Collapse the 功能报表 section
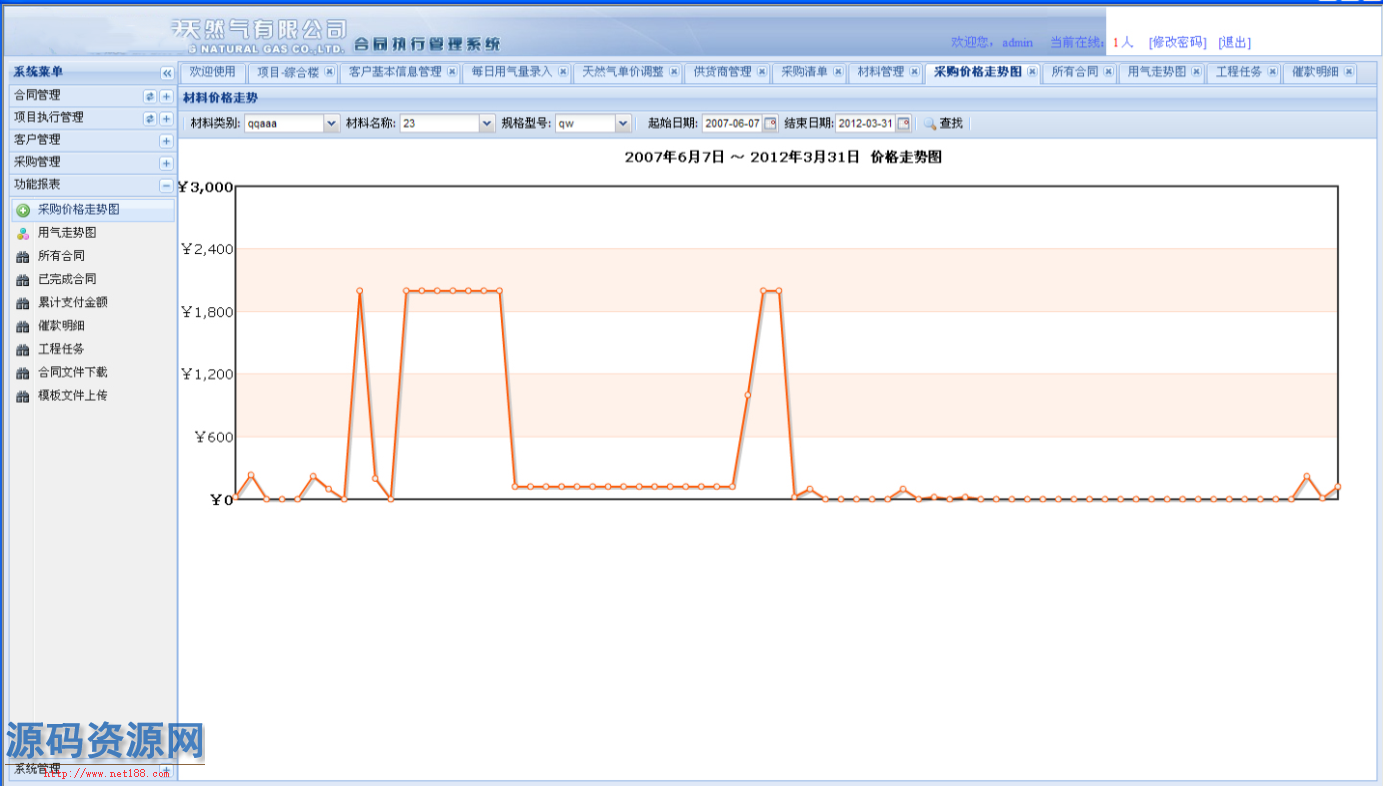 point(166,186)
